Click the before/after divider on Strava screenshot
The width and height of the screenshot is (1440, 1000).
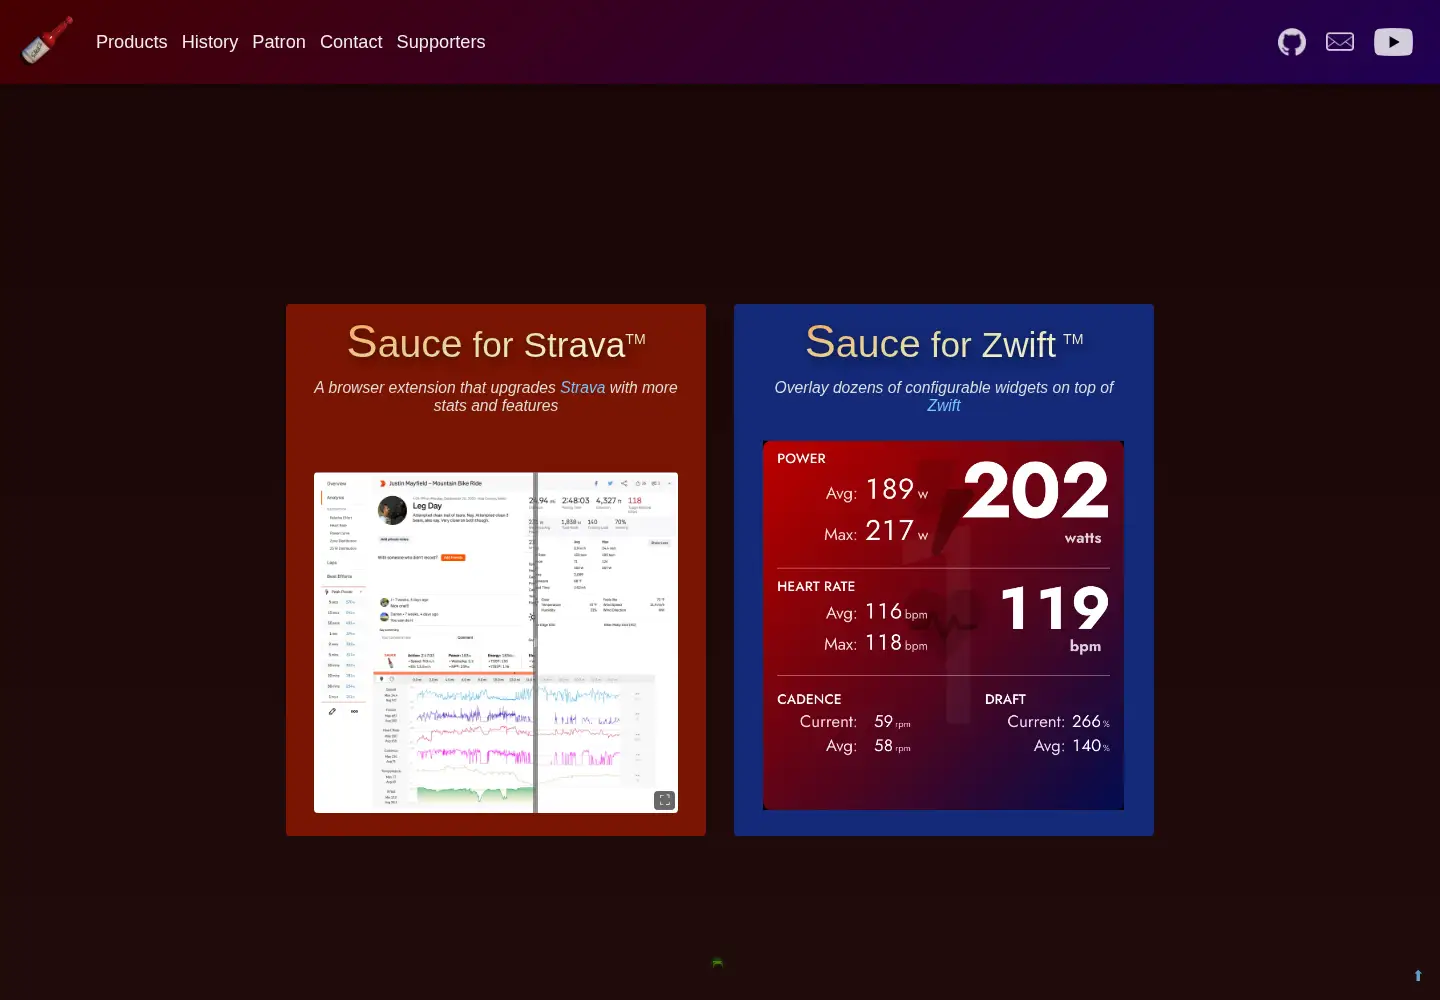point(536,643)
